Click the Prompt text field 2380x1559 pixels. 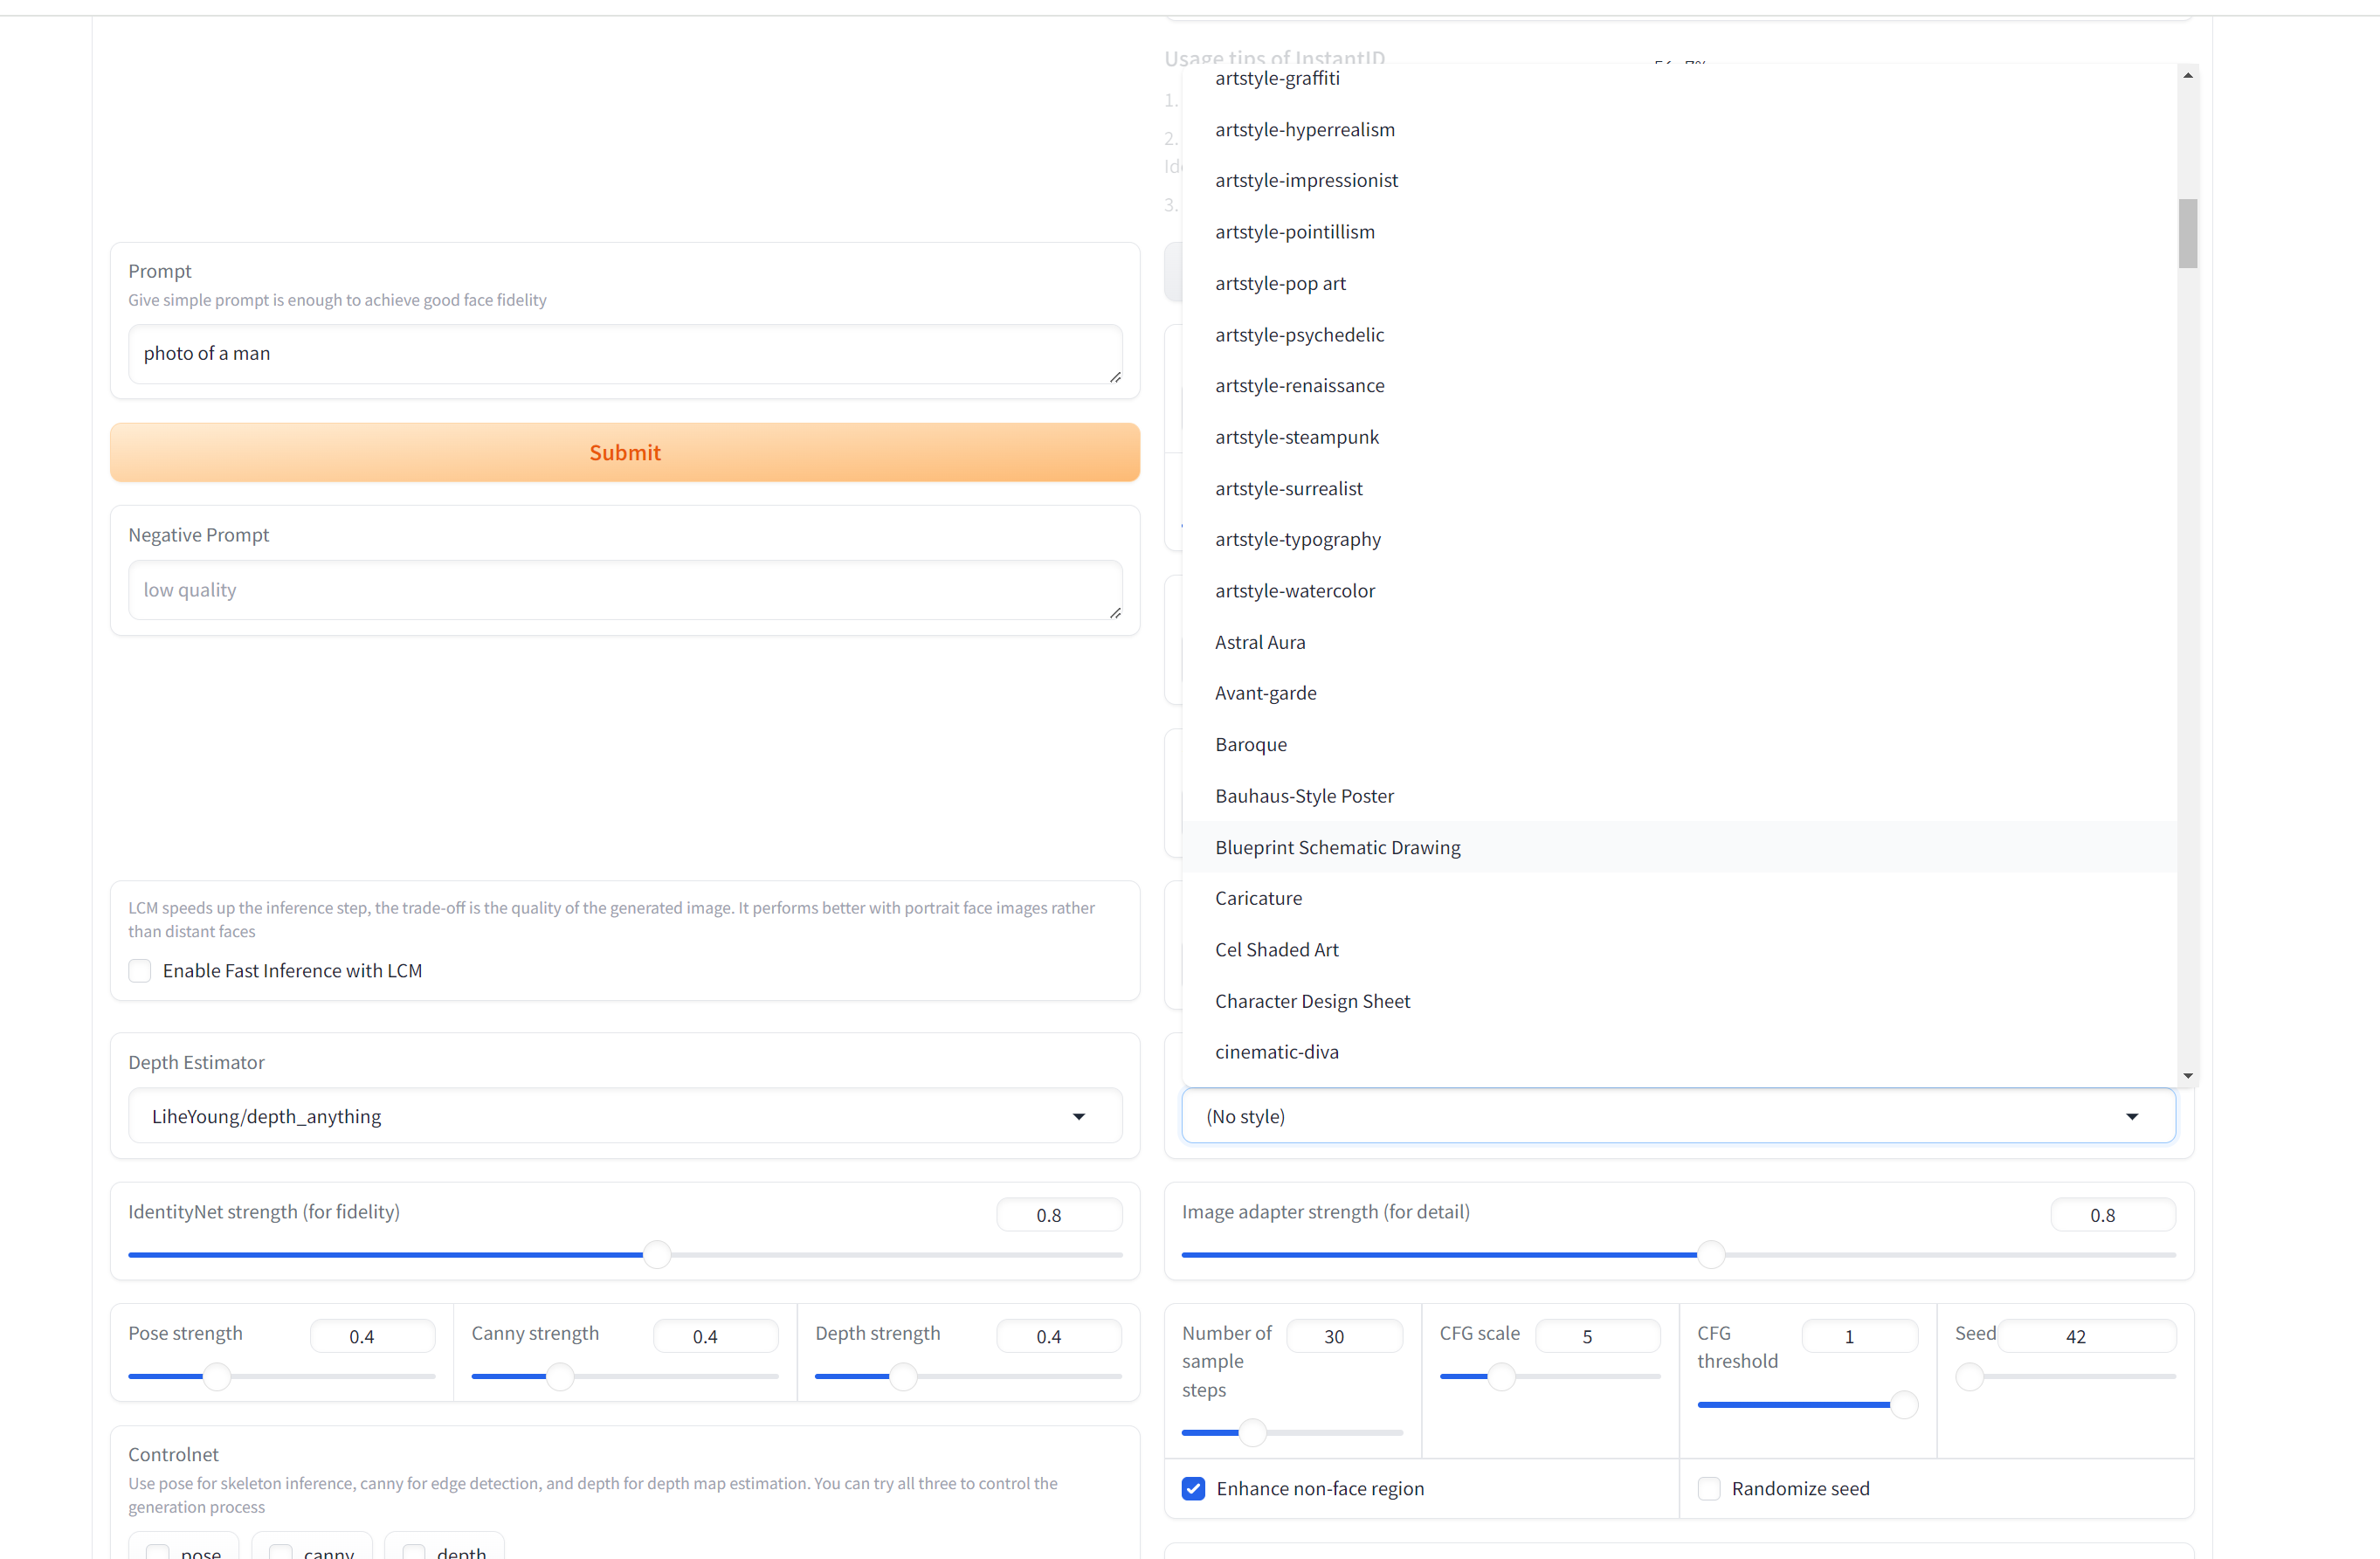click(x=624, y=354)
